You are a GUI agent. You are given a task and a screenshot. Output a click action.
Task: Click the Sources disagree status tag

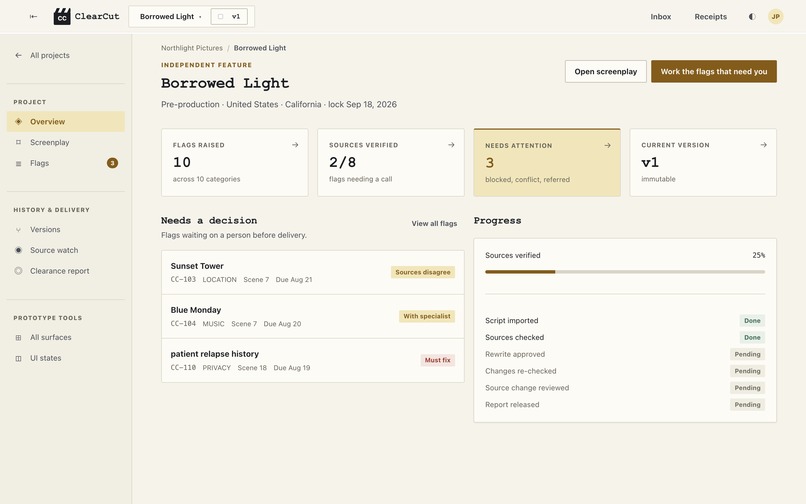tap(423, 272)
